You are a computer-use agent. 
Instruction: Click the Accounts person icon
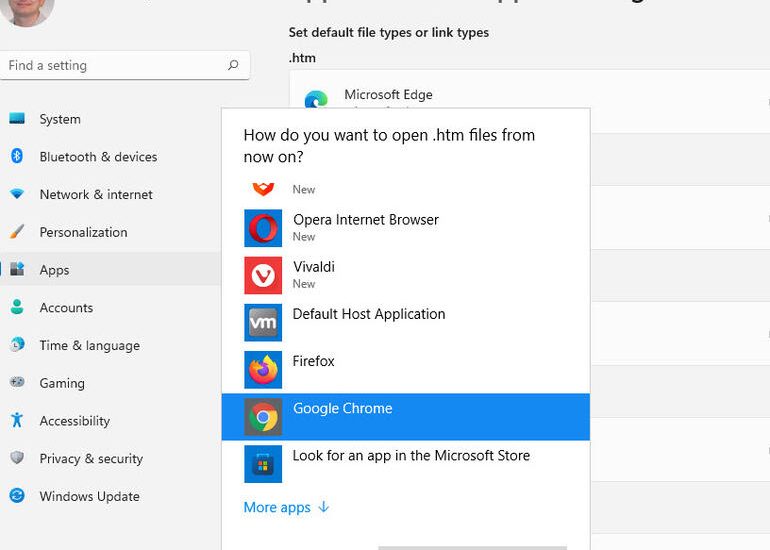coord(17,307)
